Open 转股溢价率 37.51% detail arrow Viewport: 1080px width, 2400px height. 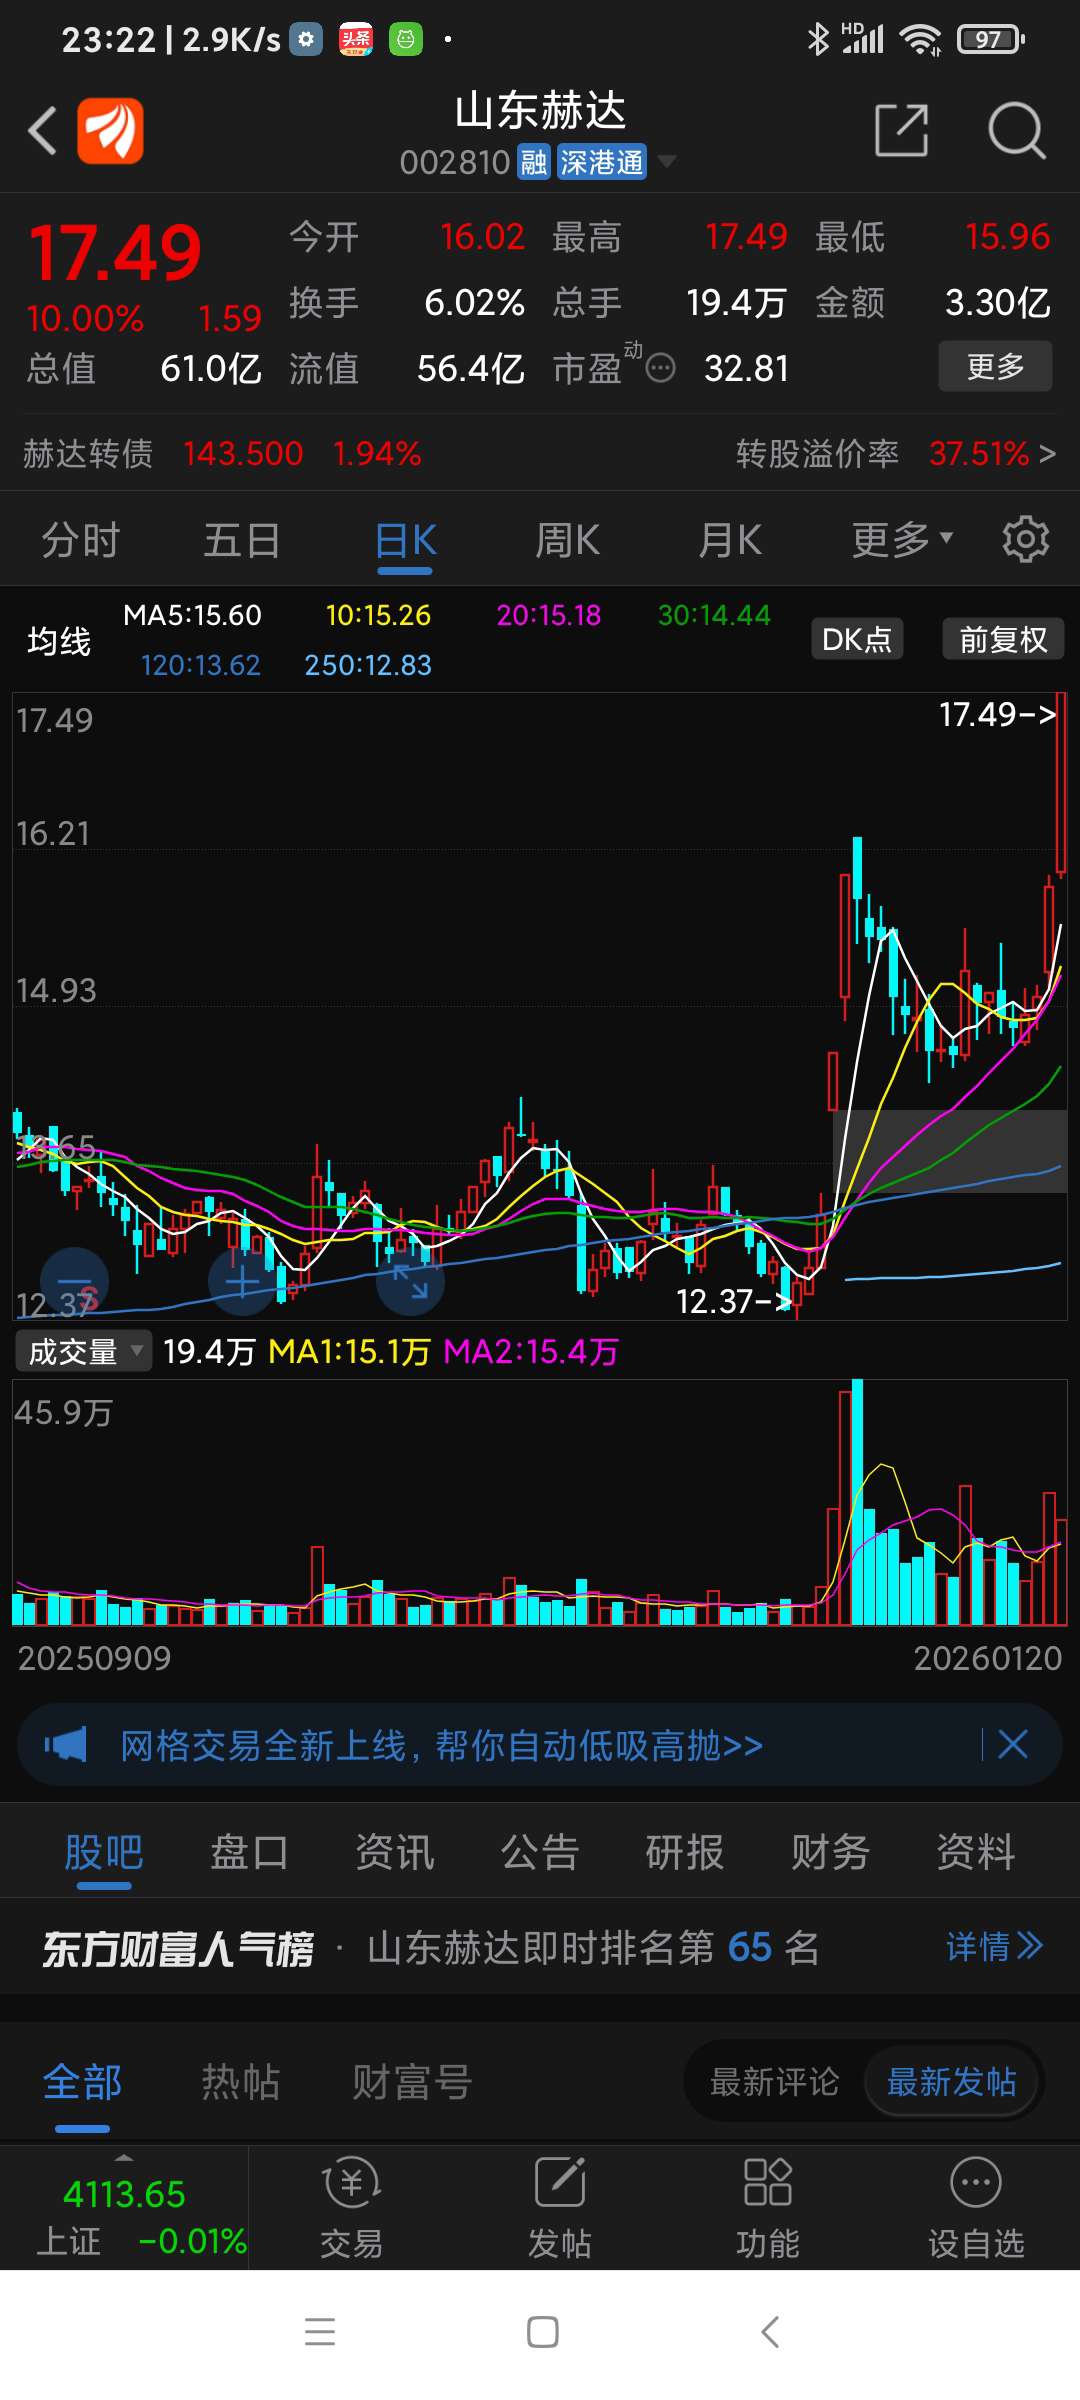click(x=1046, y=454)
